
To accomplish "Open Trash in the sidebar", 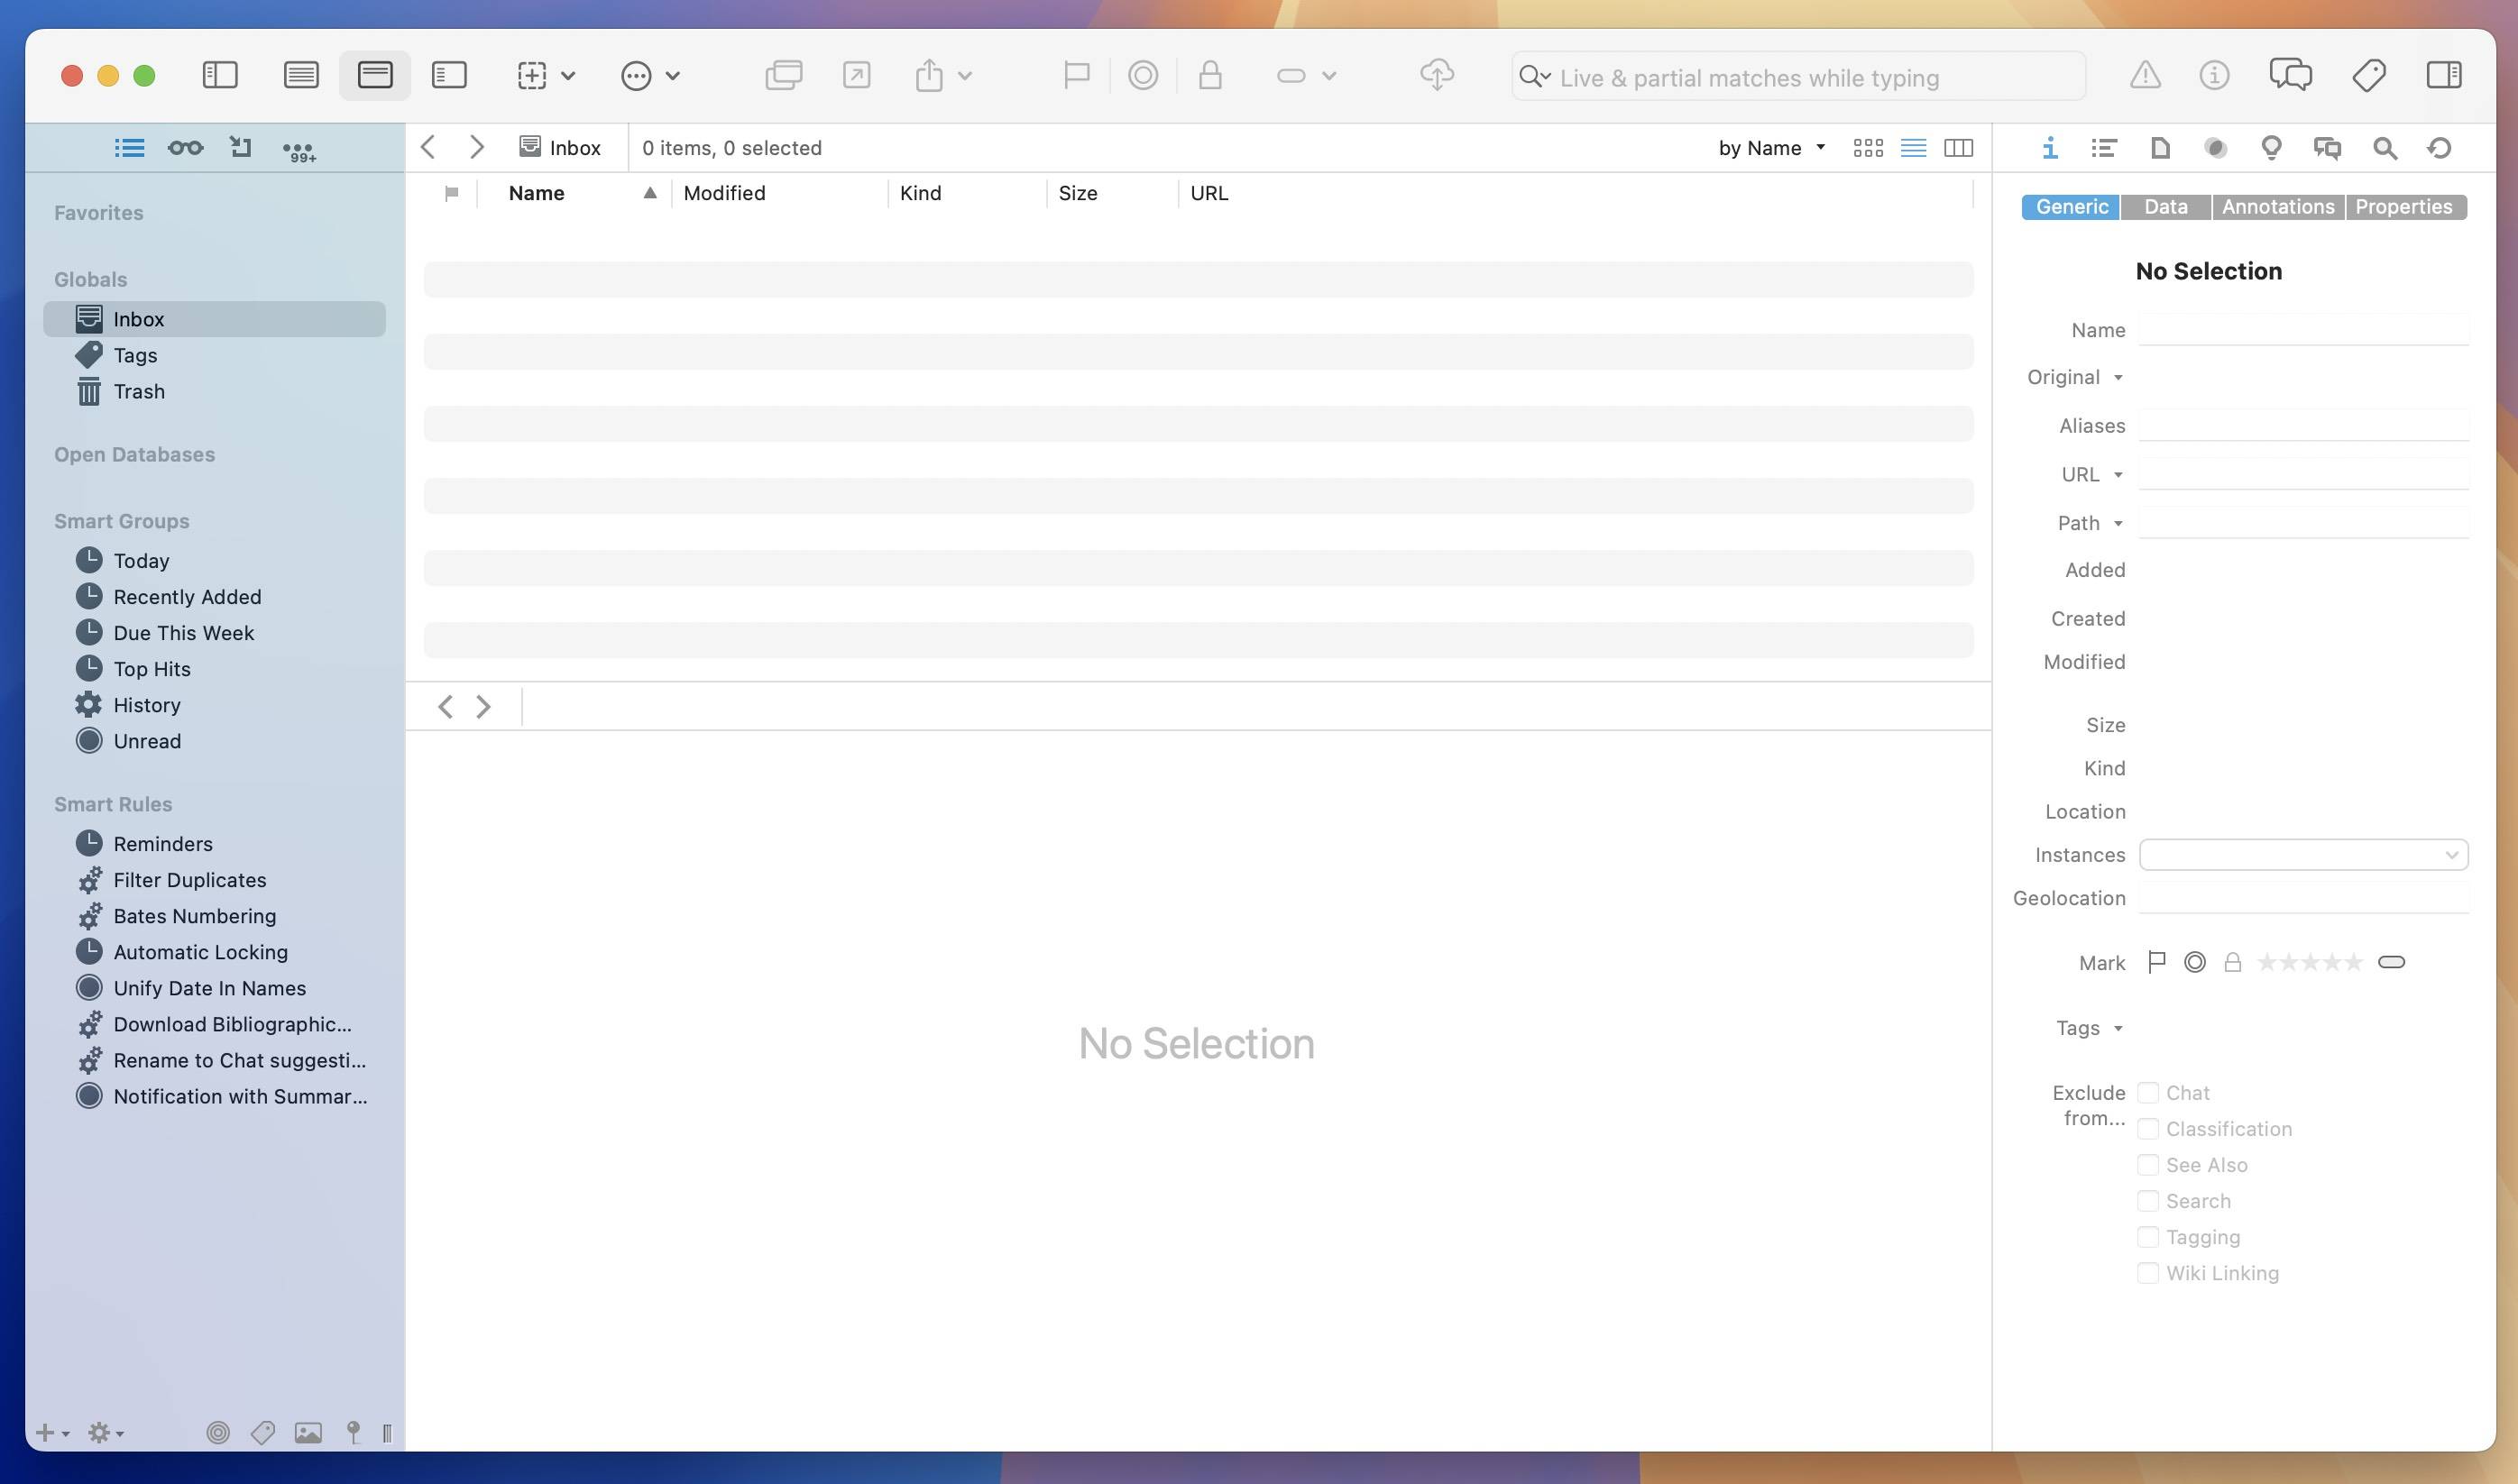I will tap(139, 391).
